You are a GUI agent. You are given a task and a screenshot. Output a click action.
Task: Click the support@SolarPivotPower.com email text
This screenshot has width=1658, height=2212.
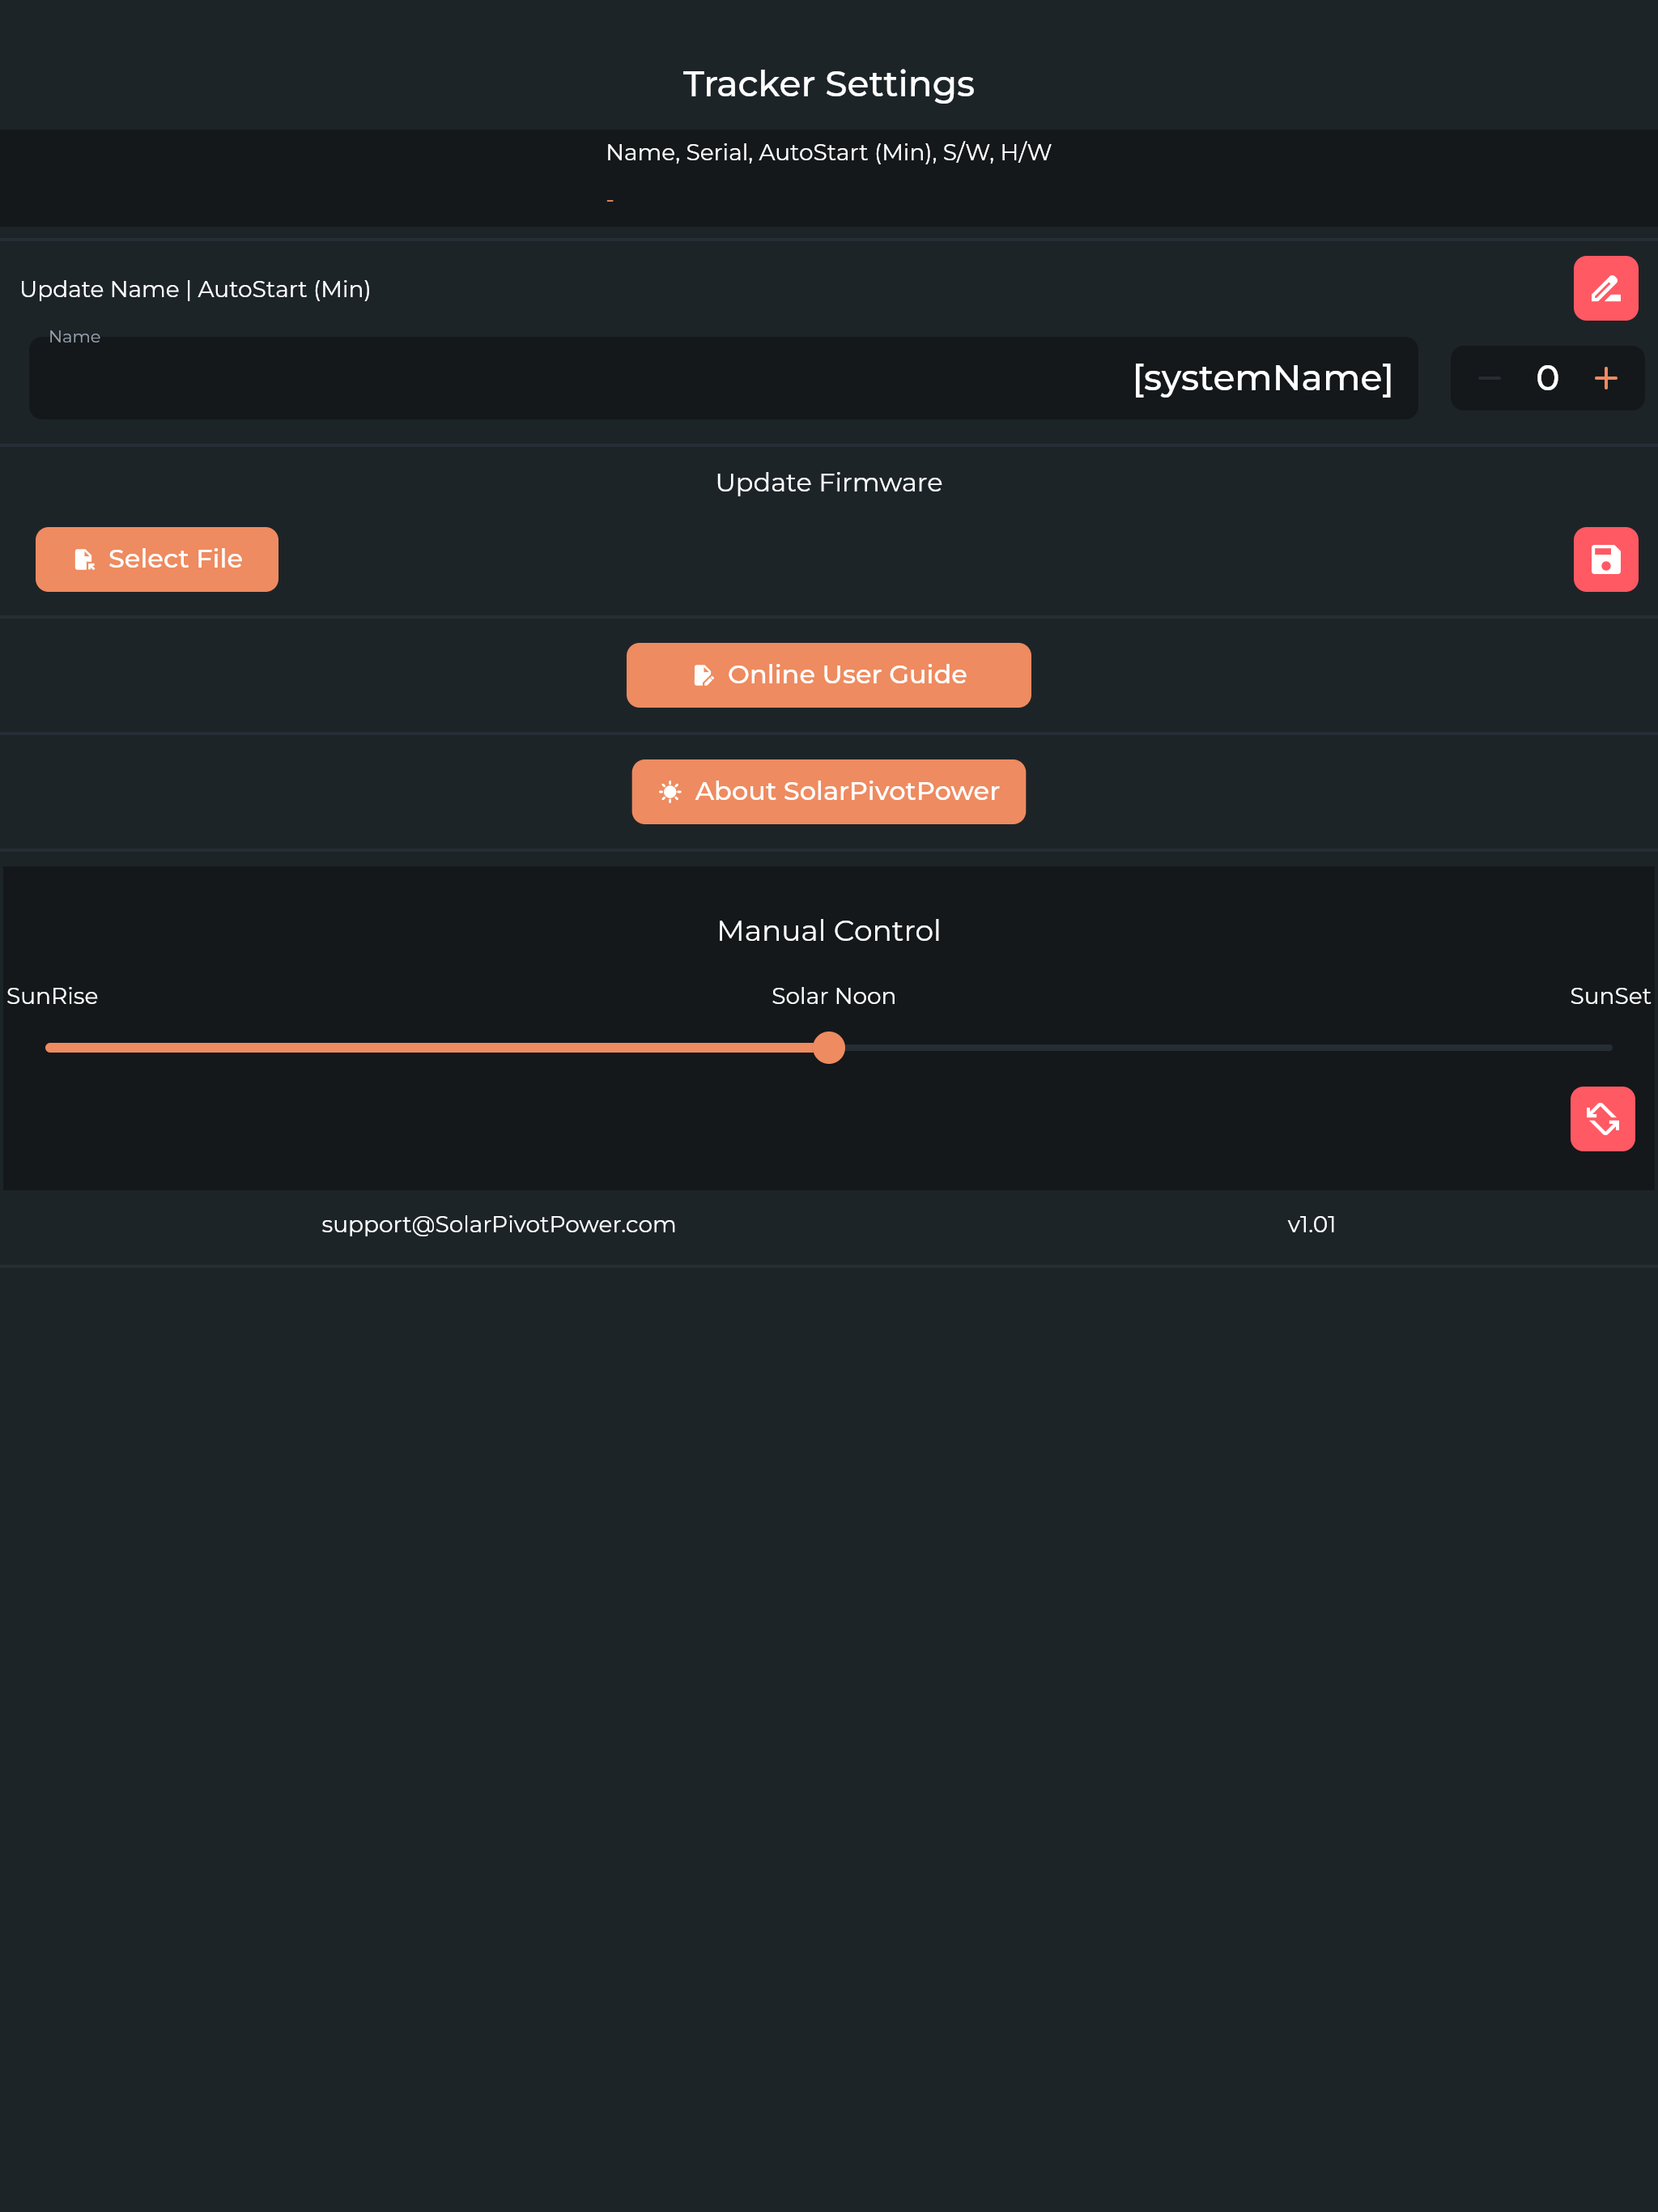pyautogui.click(x=498, y=1224)
